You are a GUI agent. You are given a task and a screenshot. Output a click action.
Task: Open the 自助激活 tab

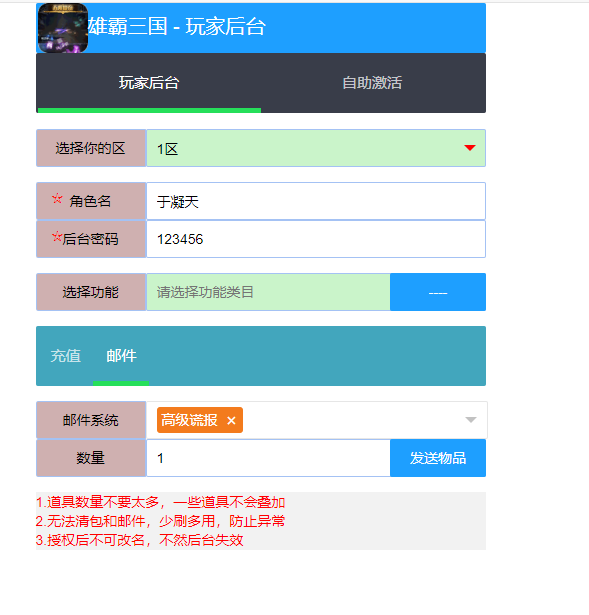point(373,83)
